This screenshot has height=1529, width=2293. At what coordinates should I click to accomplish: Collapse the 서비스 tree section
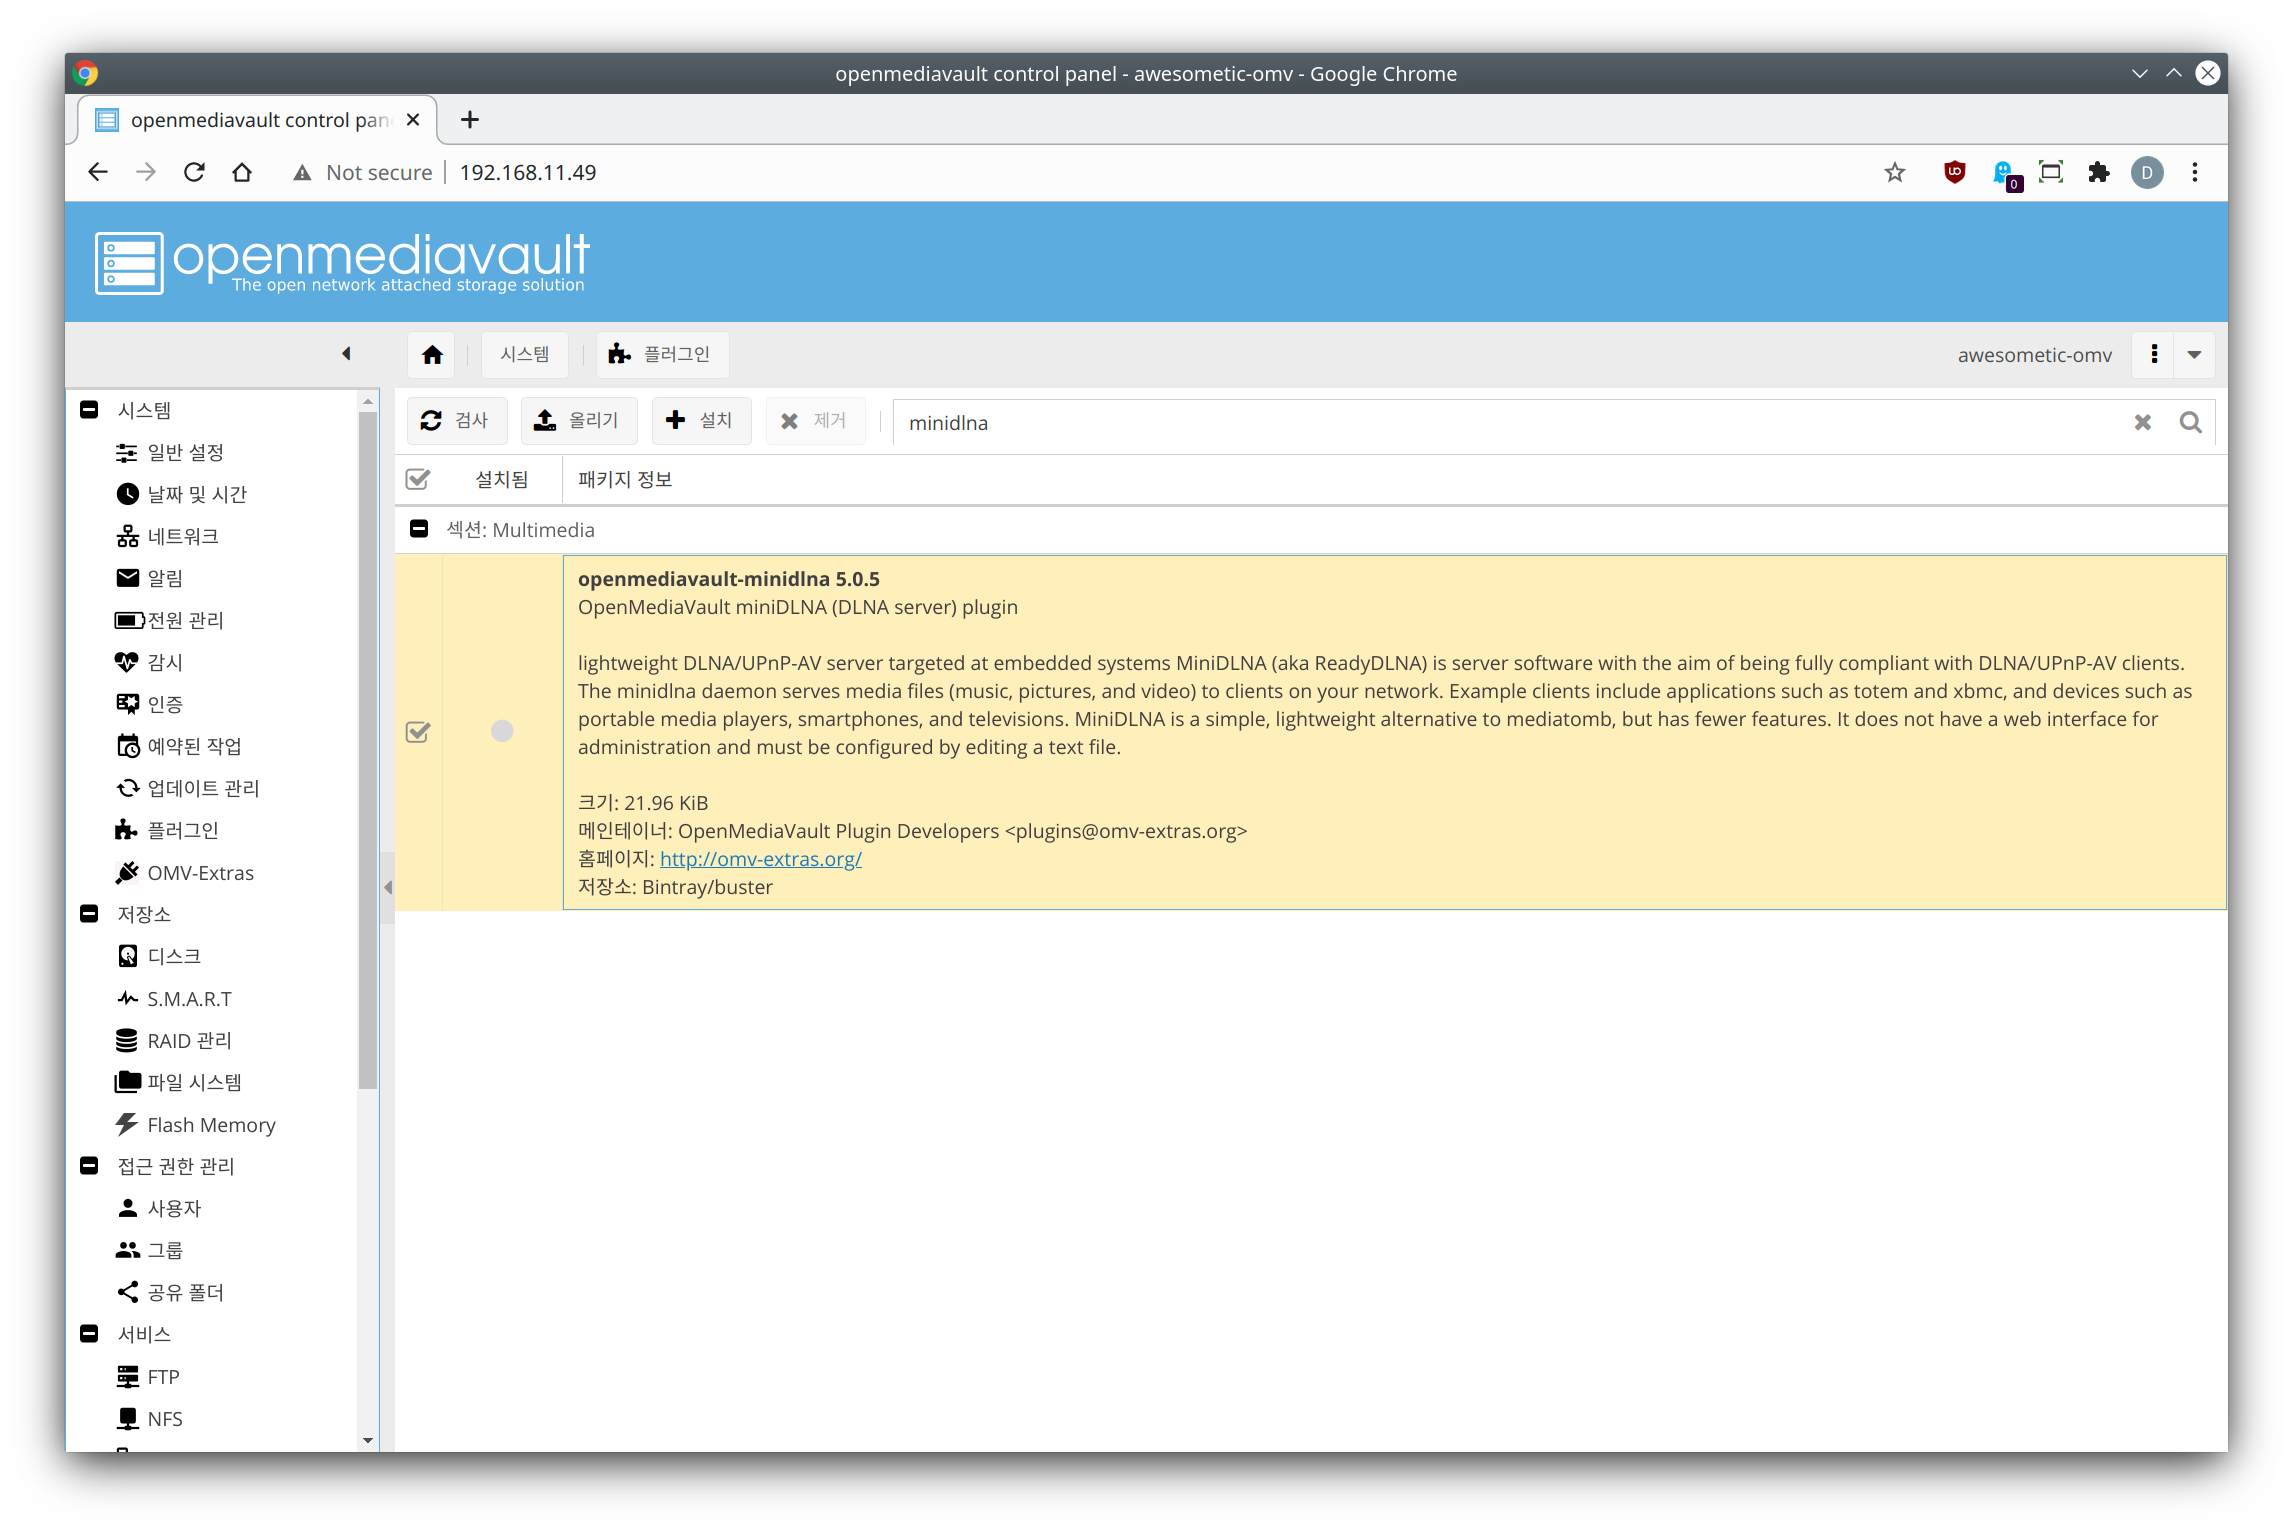coord(89,1334)
